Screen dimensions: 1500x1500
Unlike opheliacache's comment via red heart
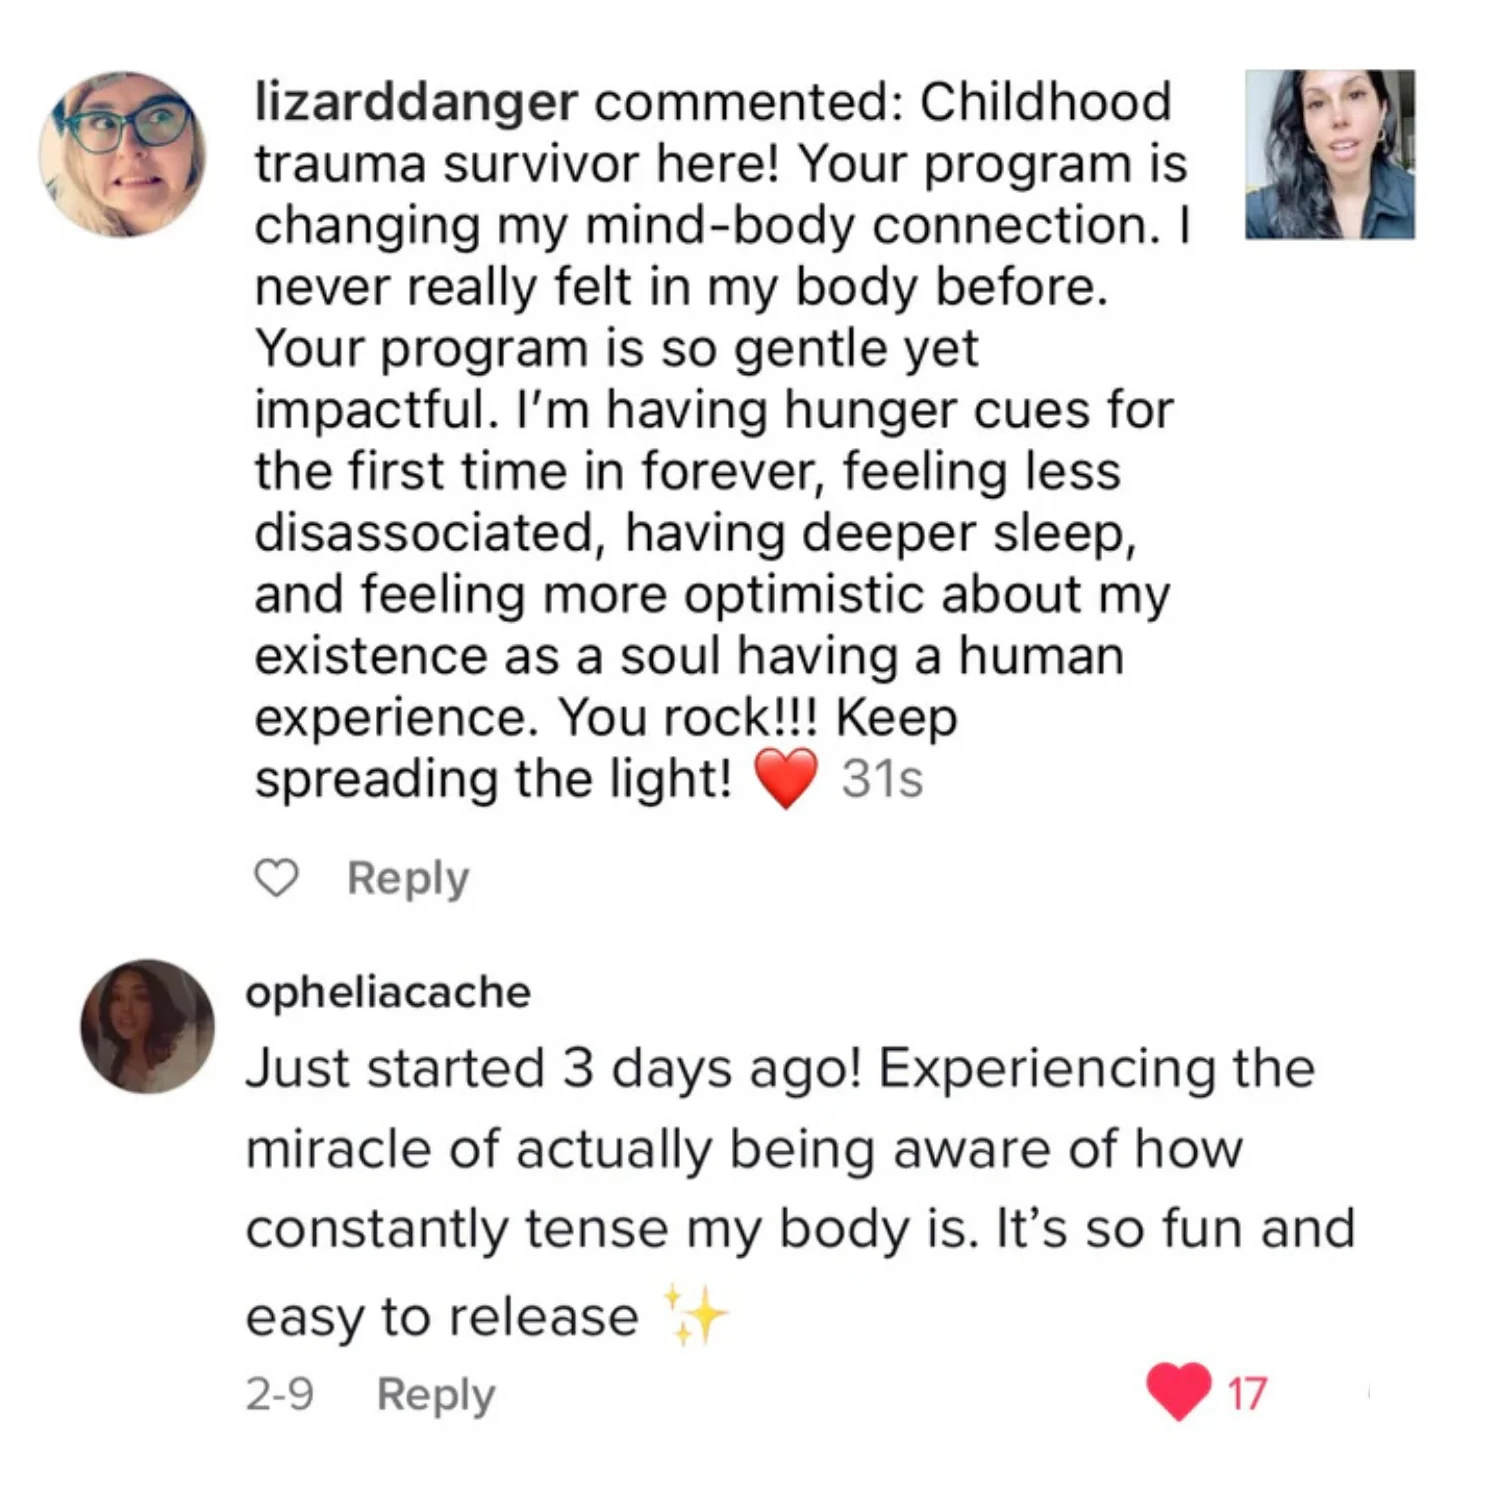tap(1178, 1391)
